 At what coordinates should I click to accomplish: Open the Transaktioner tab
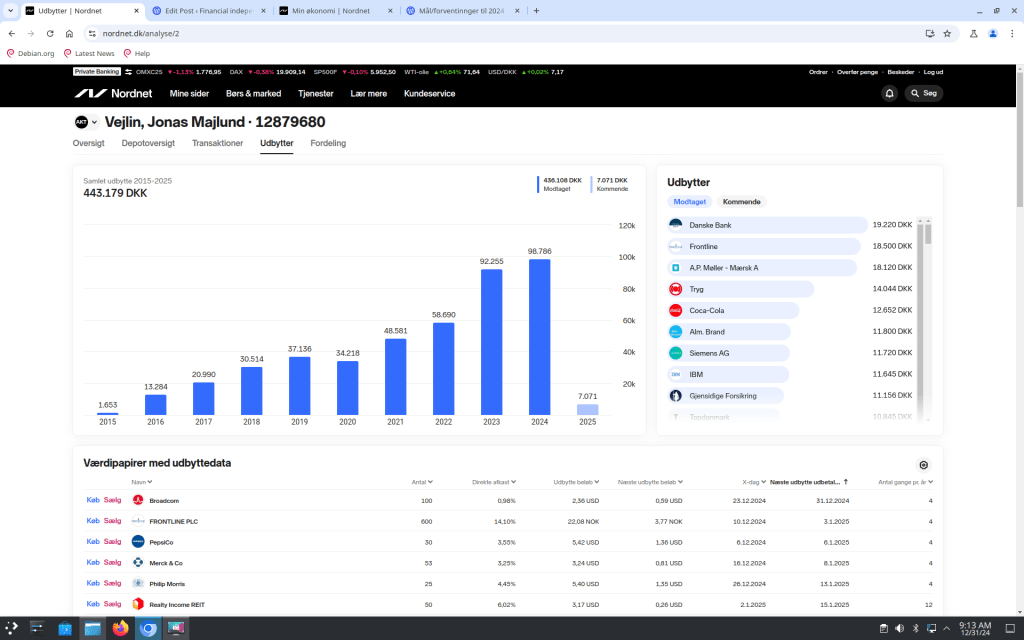point(217,143)
